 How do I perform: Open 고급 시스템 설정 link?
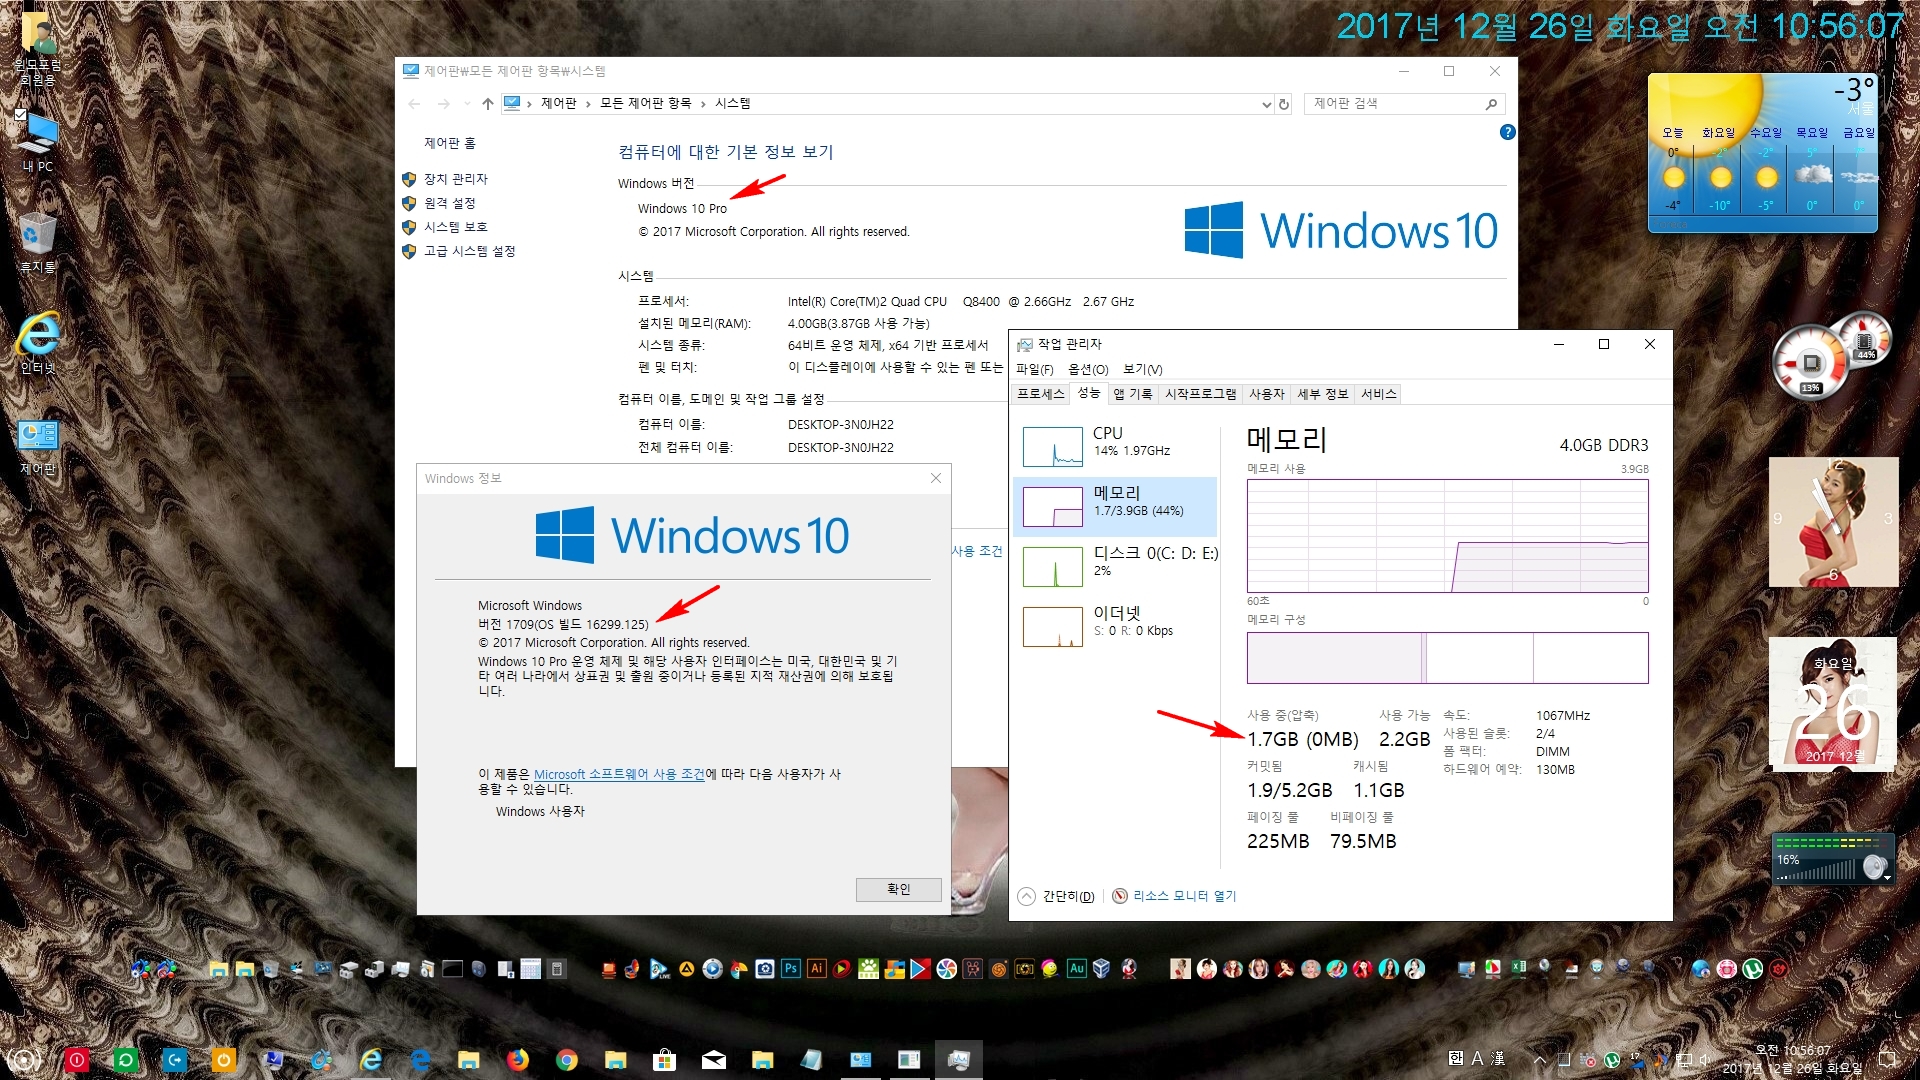coord(470,251)
